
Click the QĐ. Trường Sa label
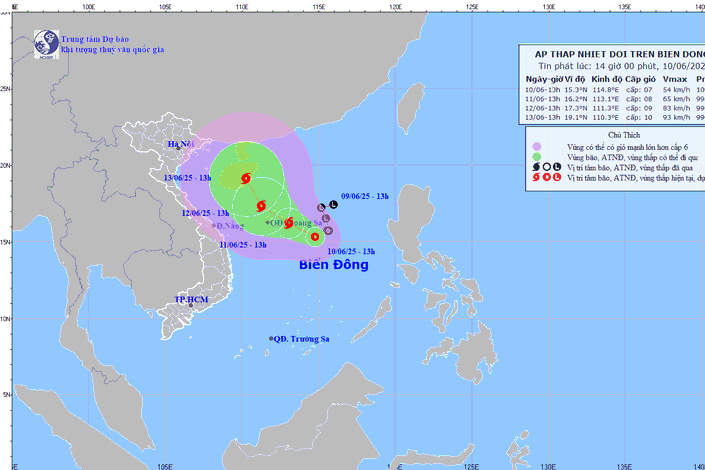click(x=303, y=339)
